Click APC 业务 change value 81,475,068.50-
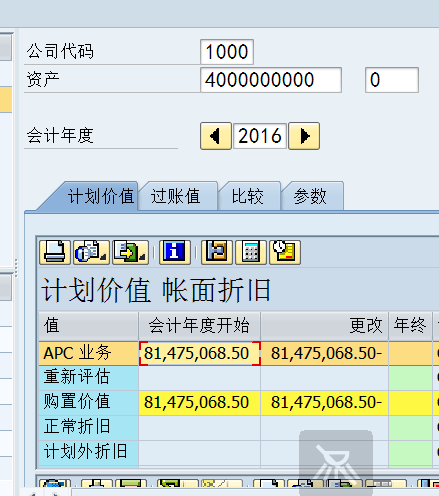Viewport: 439px width, 496px height. point(324,353)
